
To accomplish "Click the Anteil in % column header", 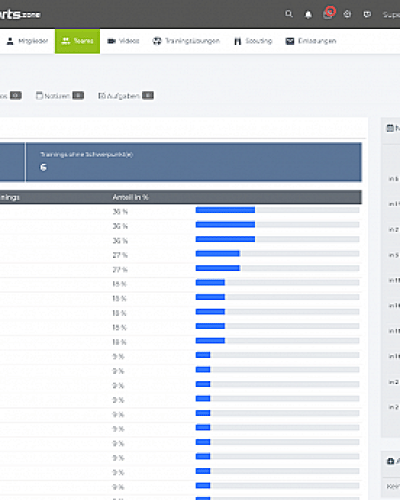I will [131, 197].
